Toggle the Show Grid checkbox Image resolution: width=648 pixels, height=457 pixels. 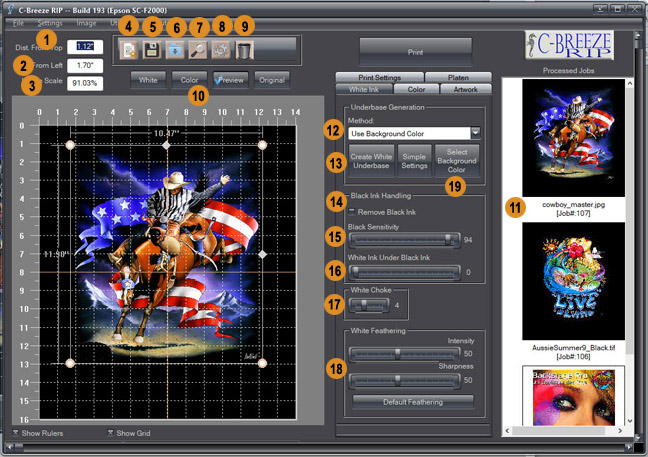[110, 433]
